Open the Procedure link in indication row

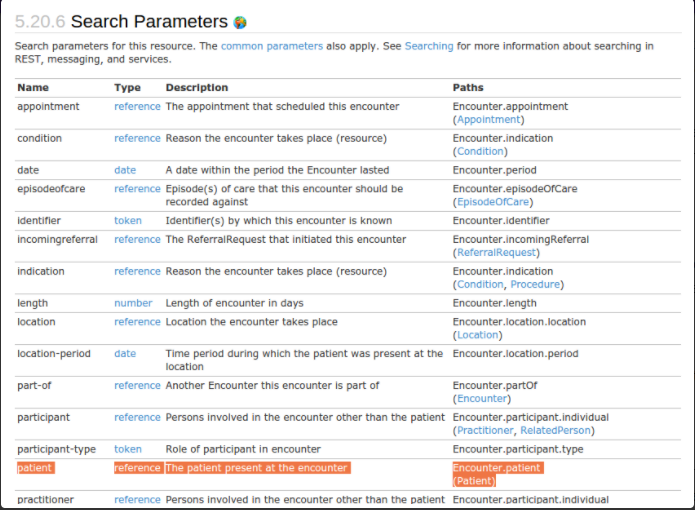click(x=535, y=284)
